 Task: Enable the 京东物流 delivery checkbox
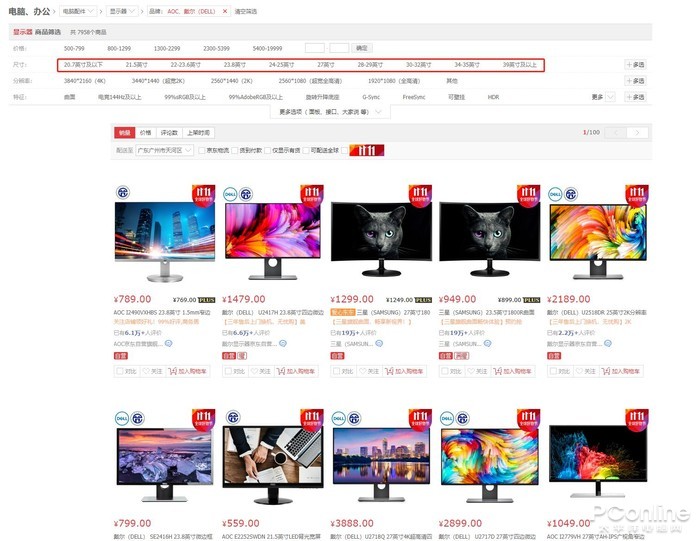point(202,150)
